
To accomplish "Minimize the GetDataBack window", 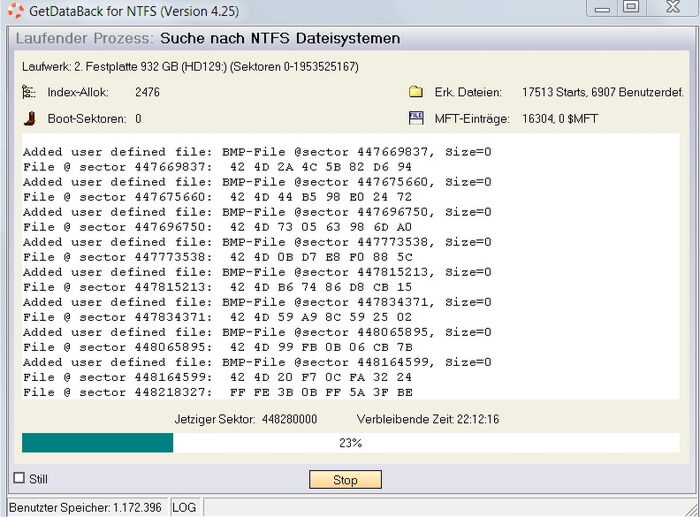I will tap(602, 8).
